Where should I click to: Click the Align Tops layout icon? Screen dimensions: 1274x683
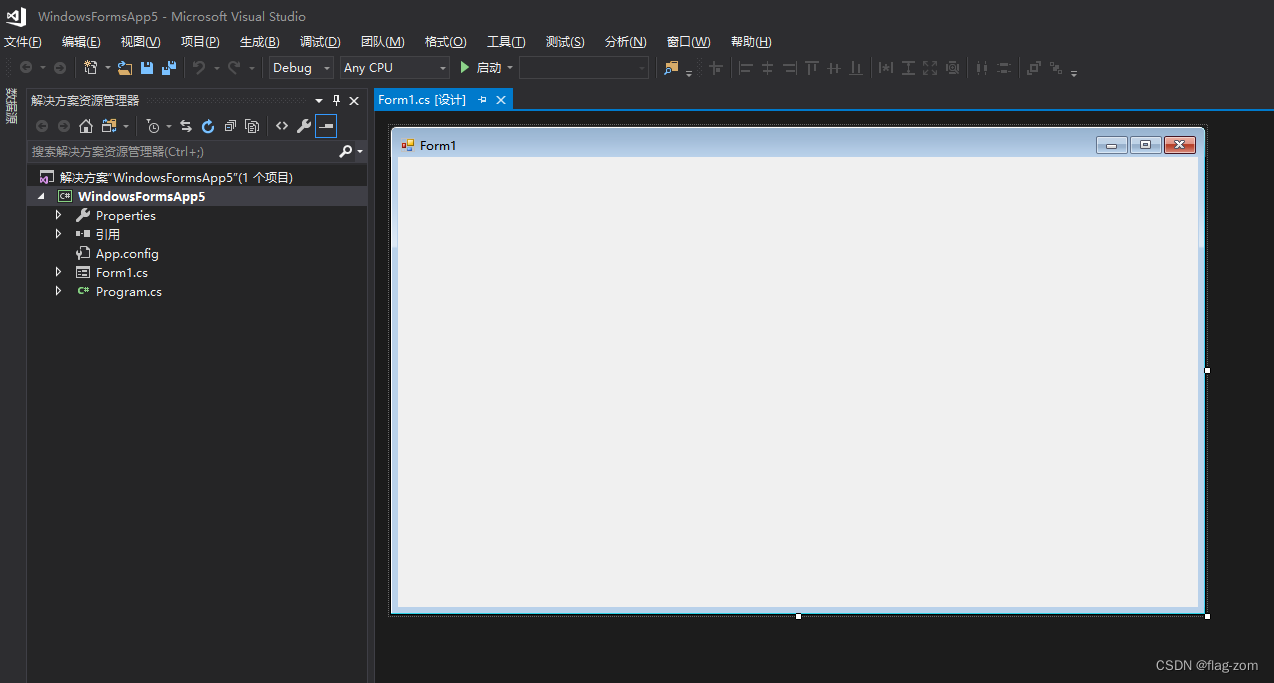(811, 67)
